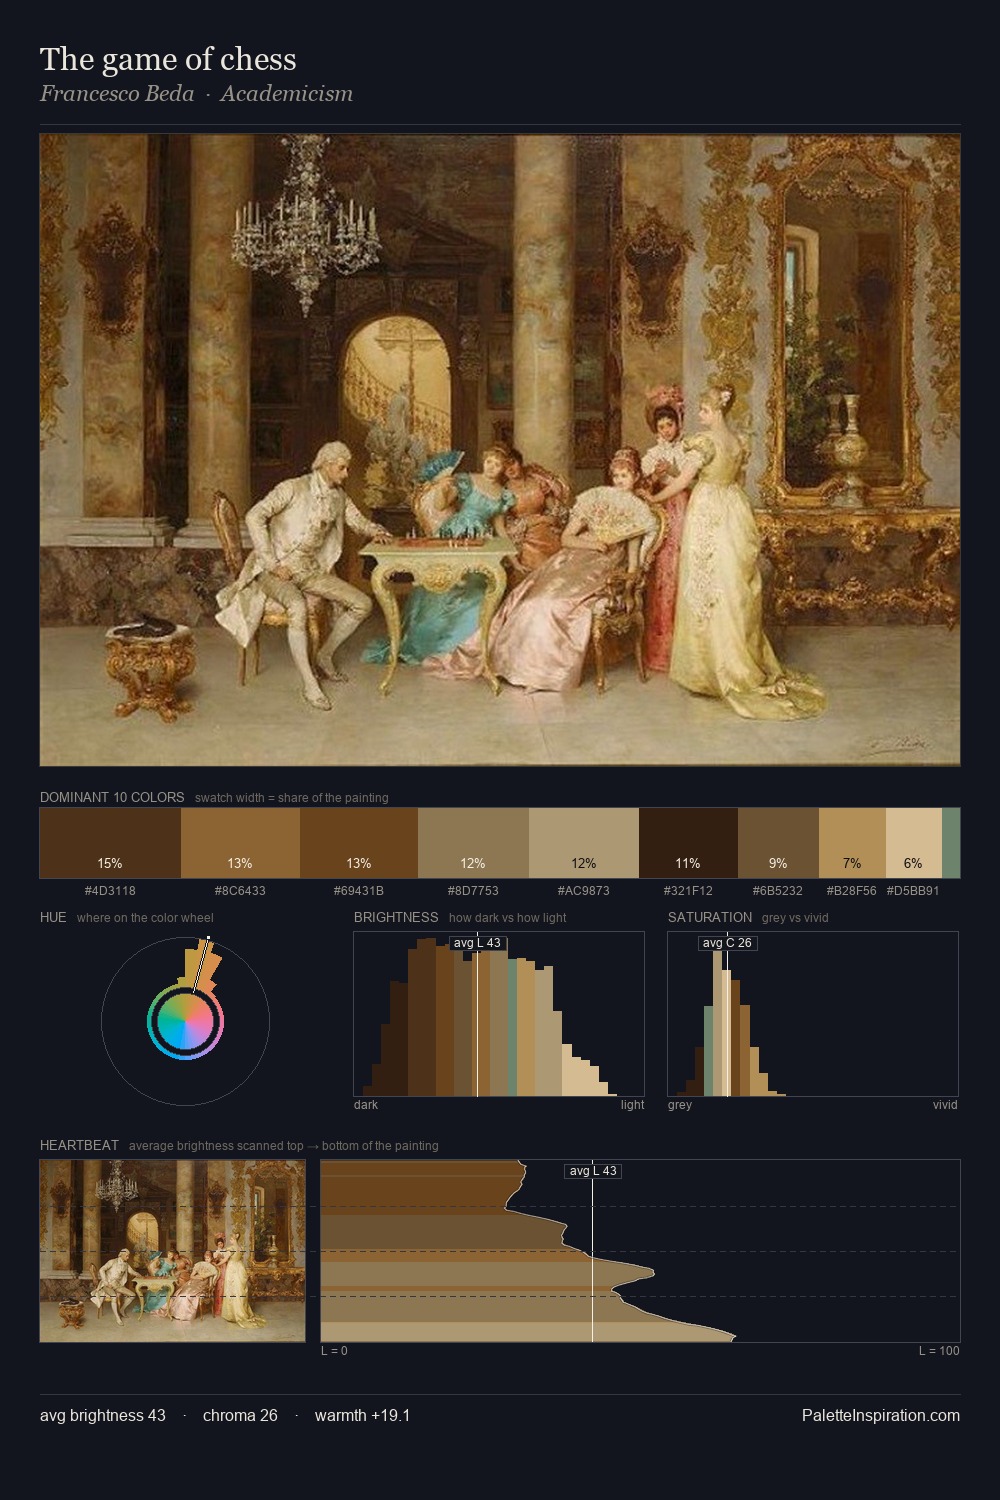Select the #8C6433 color swatch
This screenshot has height=1500, width=1000.
point(240,842)
